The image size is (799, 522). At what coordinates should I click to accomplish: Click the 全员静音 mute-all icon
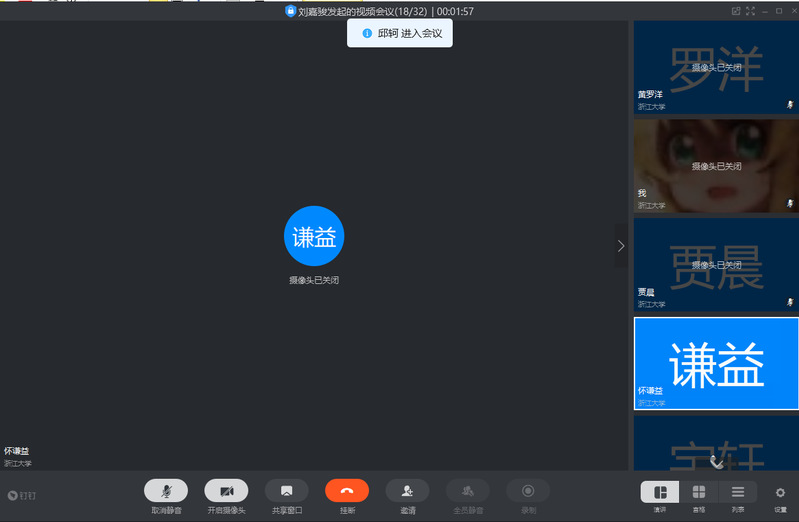click(467, 491)
